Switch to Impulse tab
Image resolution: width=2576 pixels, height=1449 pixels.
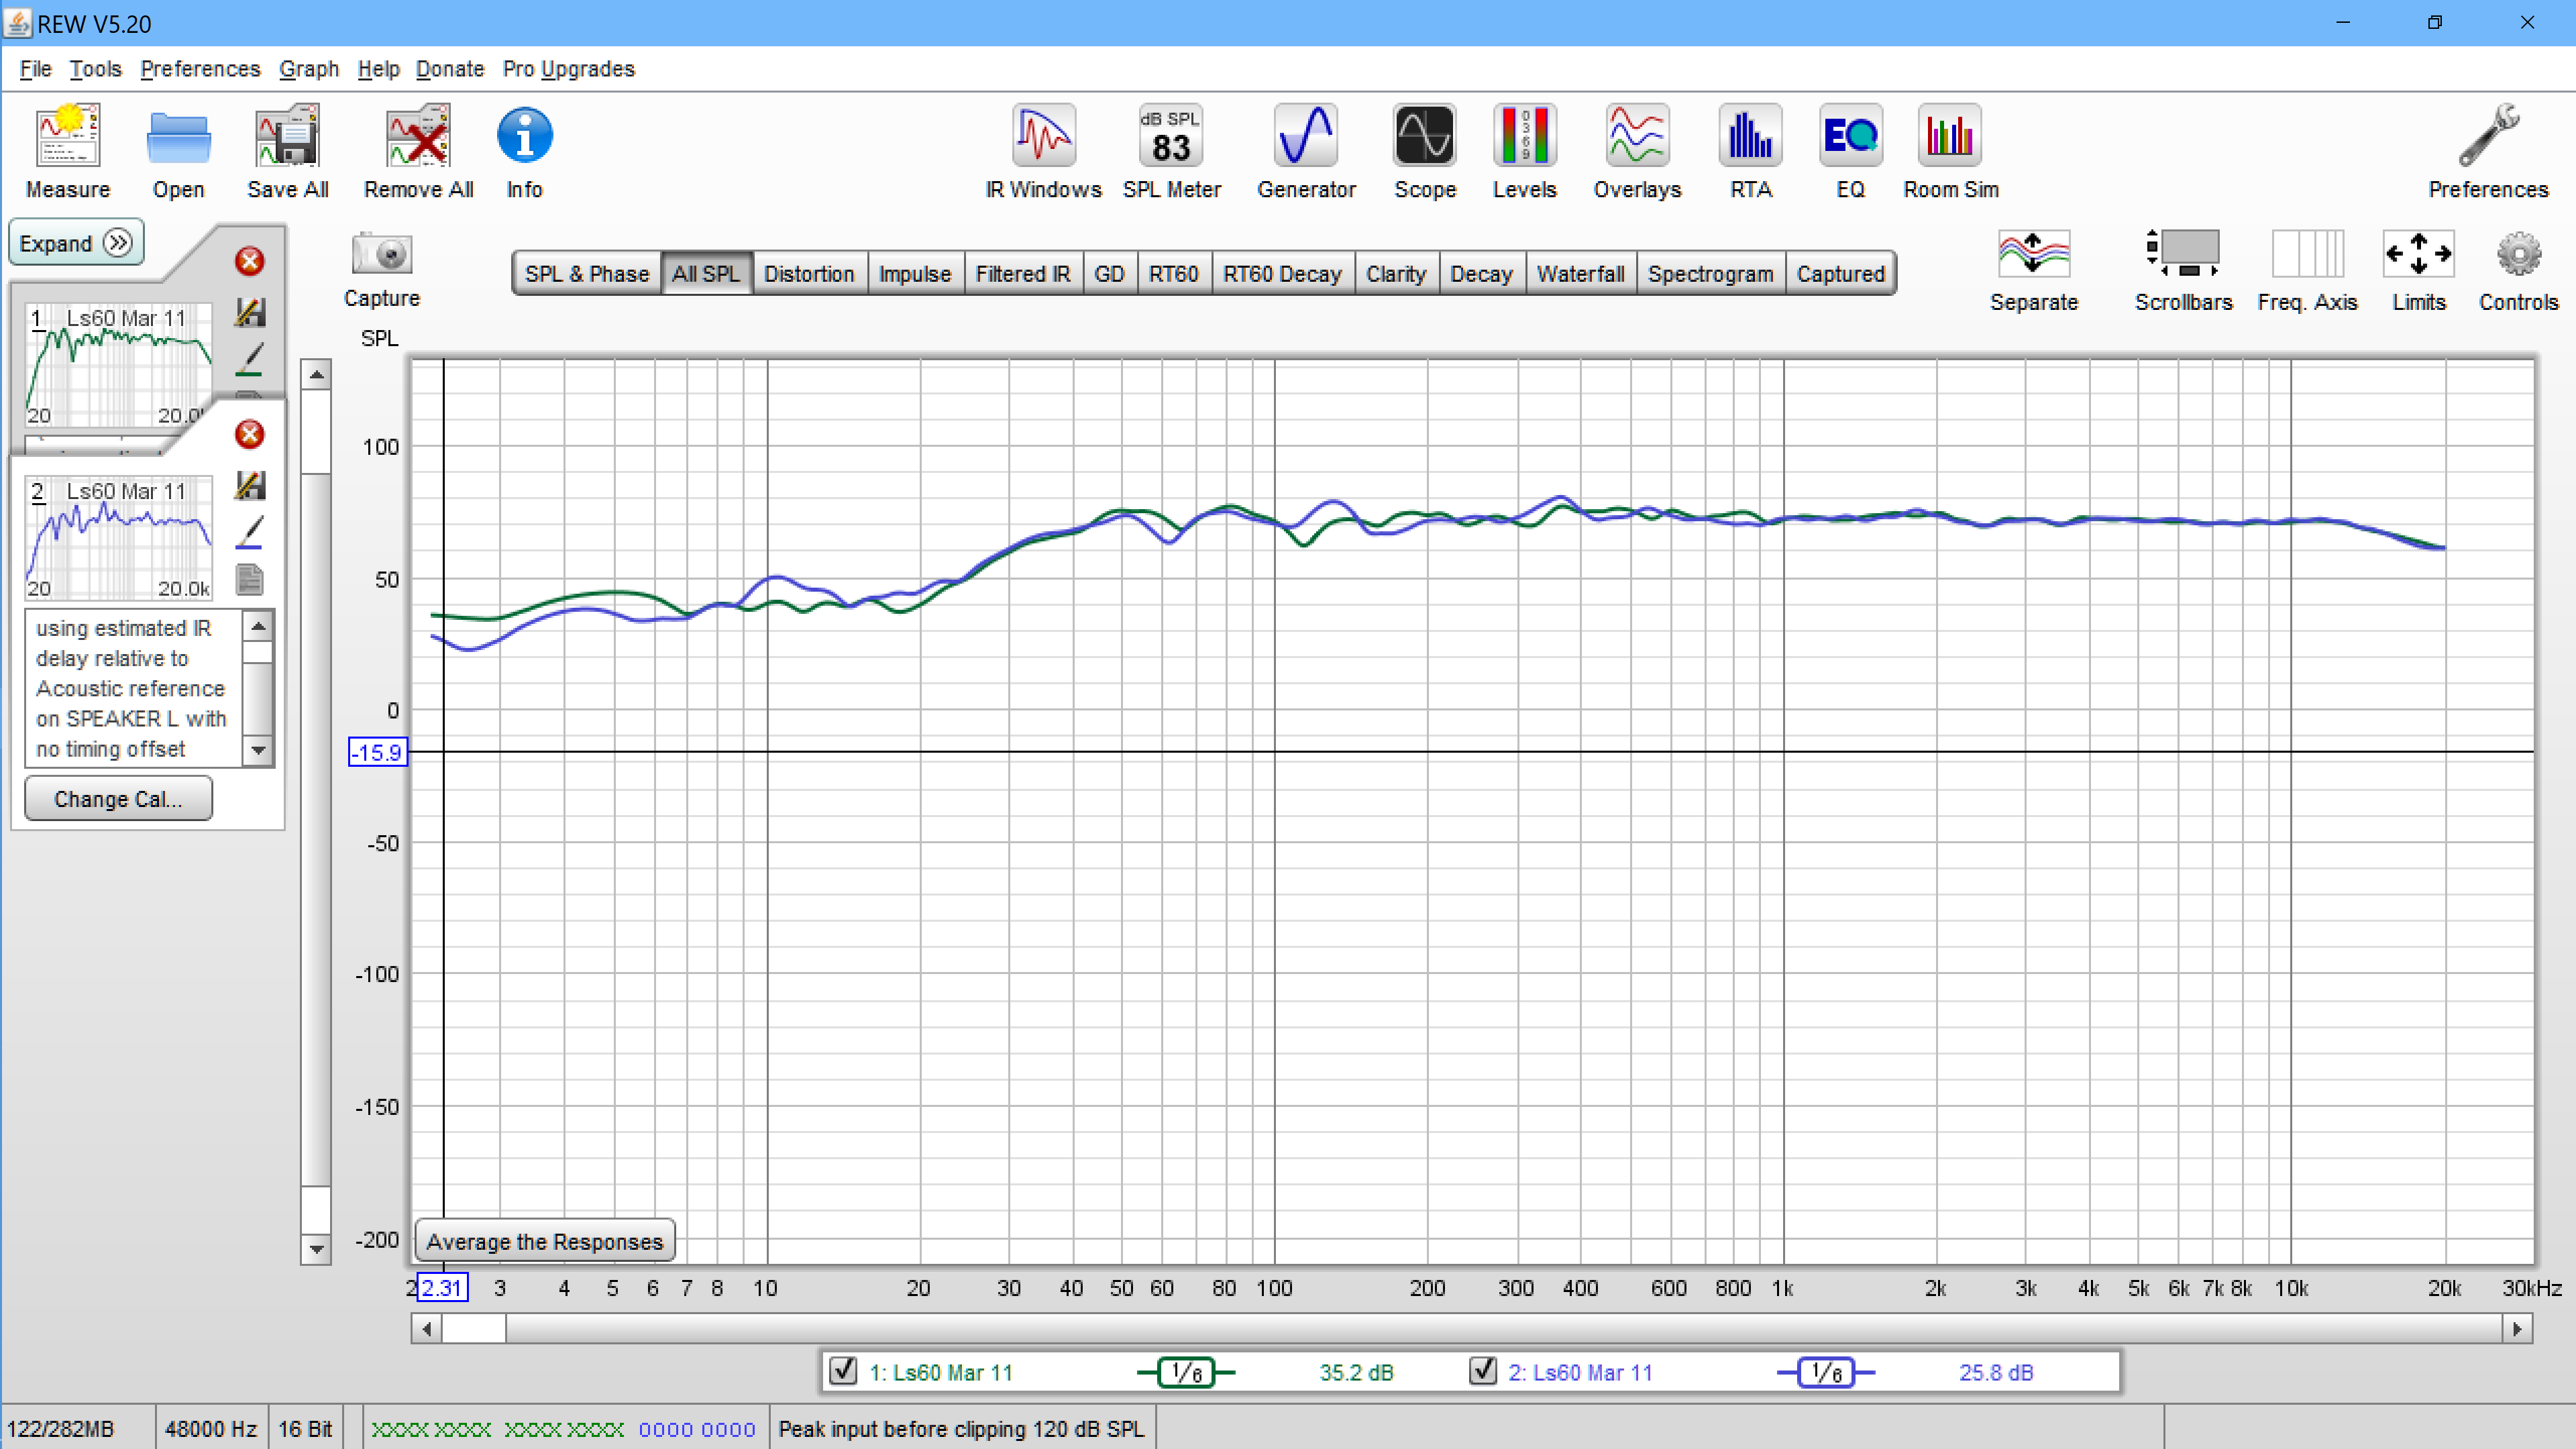pos(915,274)
